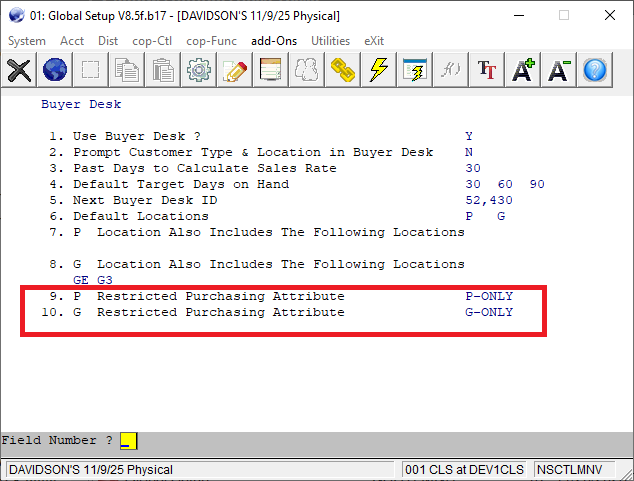The height and width of the screenshot is (481, 634).
Task: Decrease font size with A minus icon
Action: [559, 70]
